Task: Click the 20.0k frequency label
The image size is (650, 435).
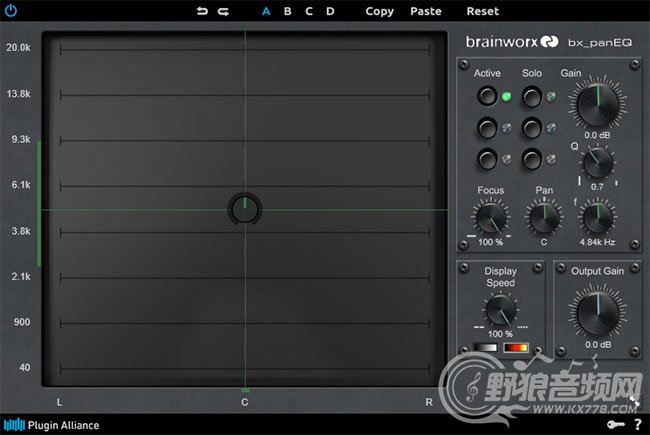Action: tap(18, 48)
